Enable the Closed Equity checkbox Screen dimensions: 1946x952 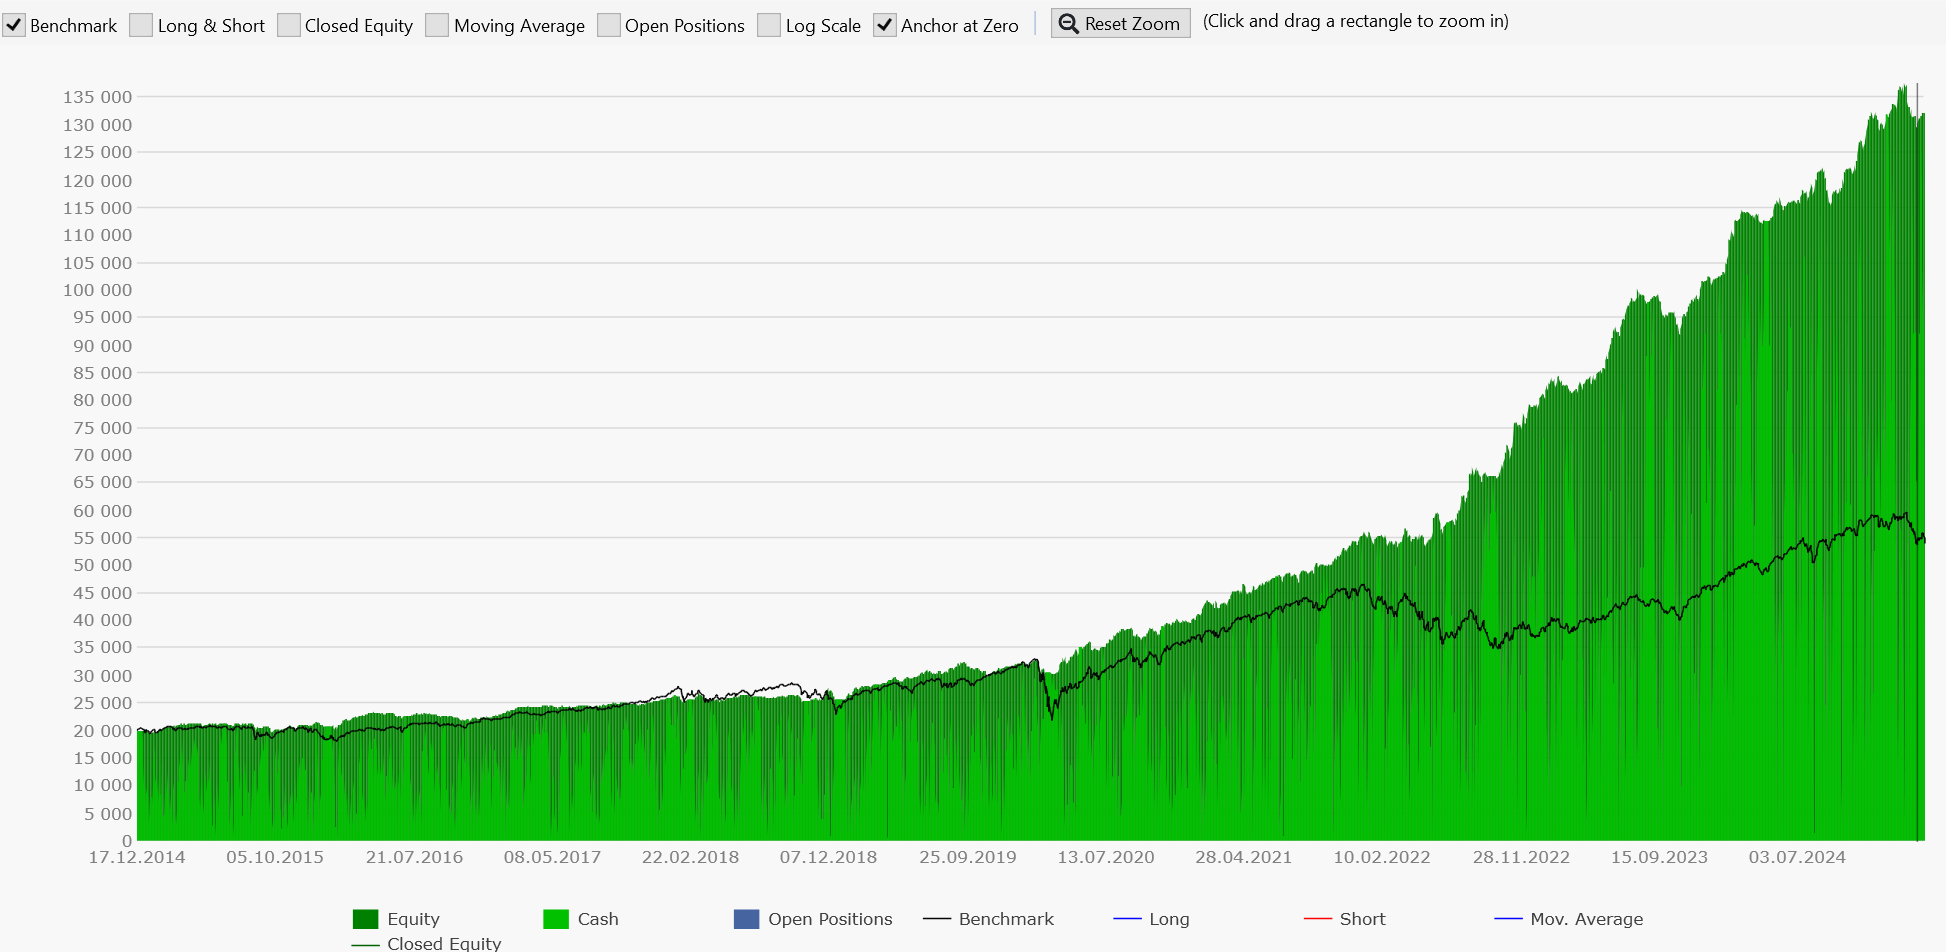click(289, 25)
